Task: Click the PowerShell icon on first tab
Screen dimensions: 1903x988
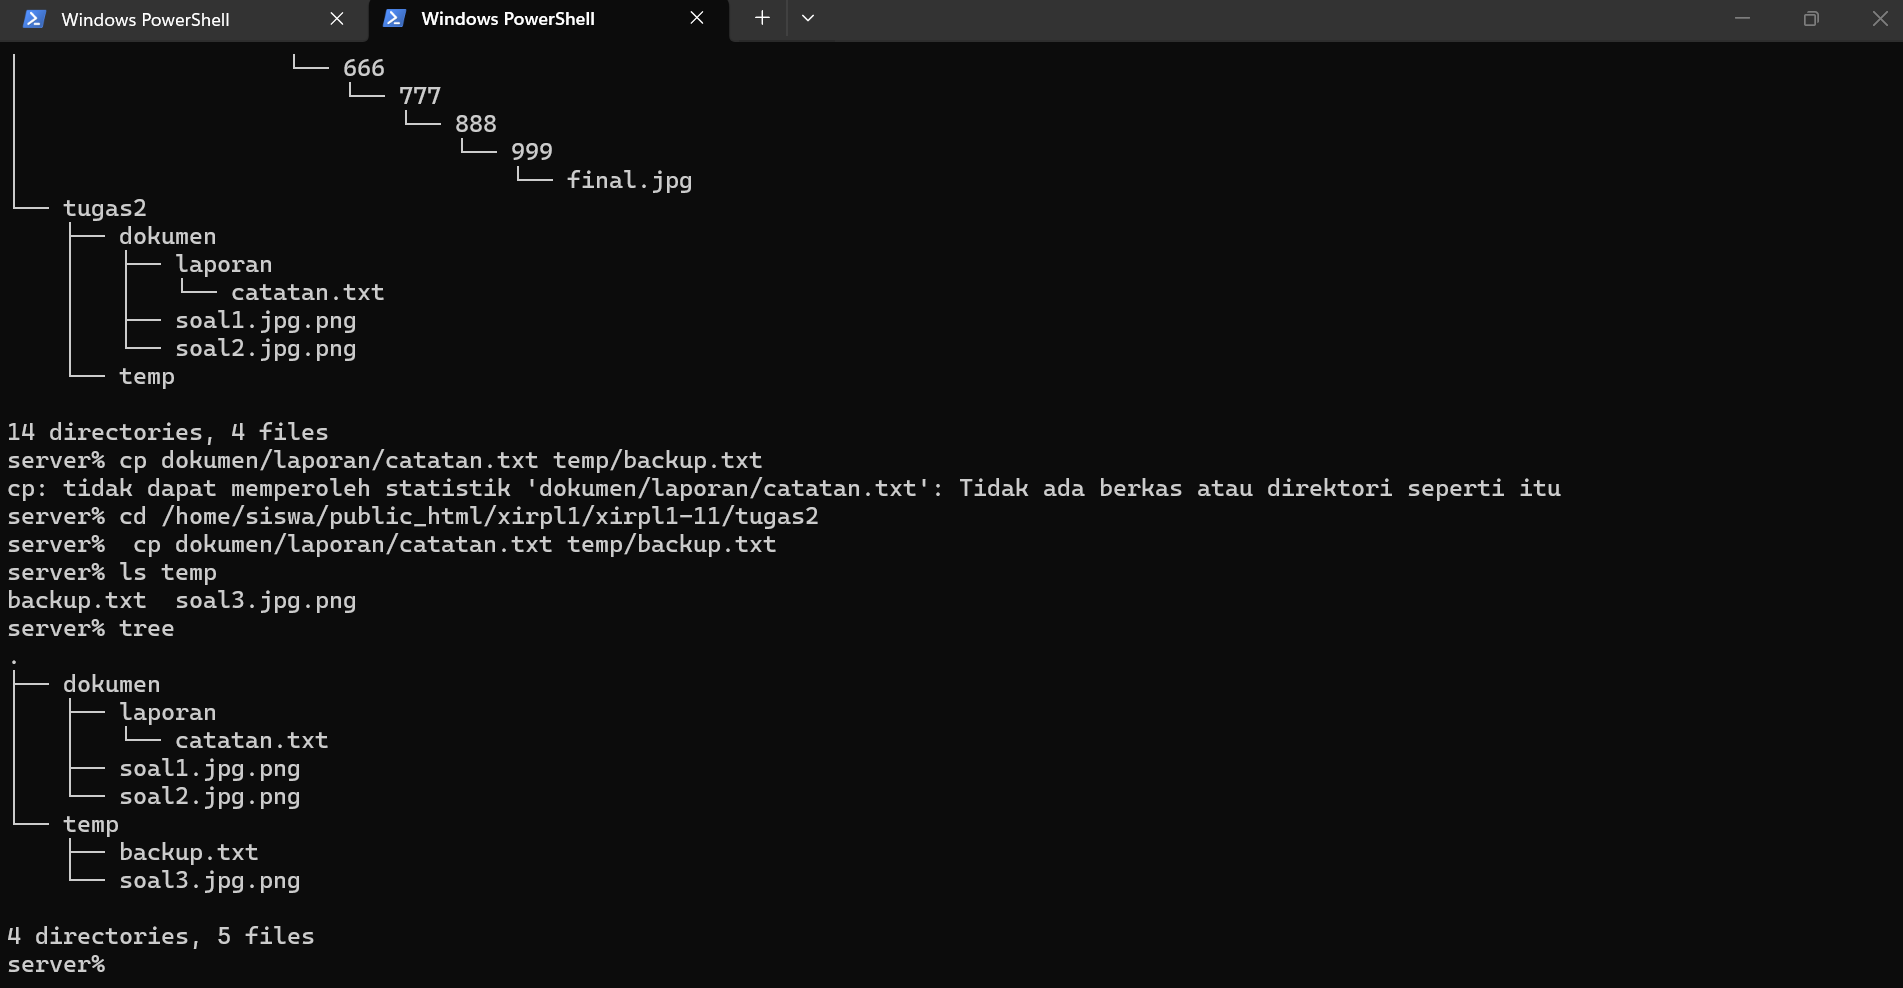Action: (x=34, y=19)
